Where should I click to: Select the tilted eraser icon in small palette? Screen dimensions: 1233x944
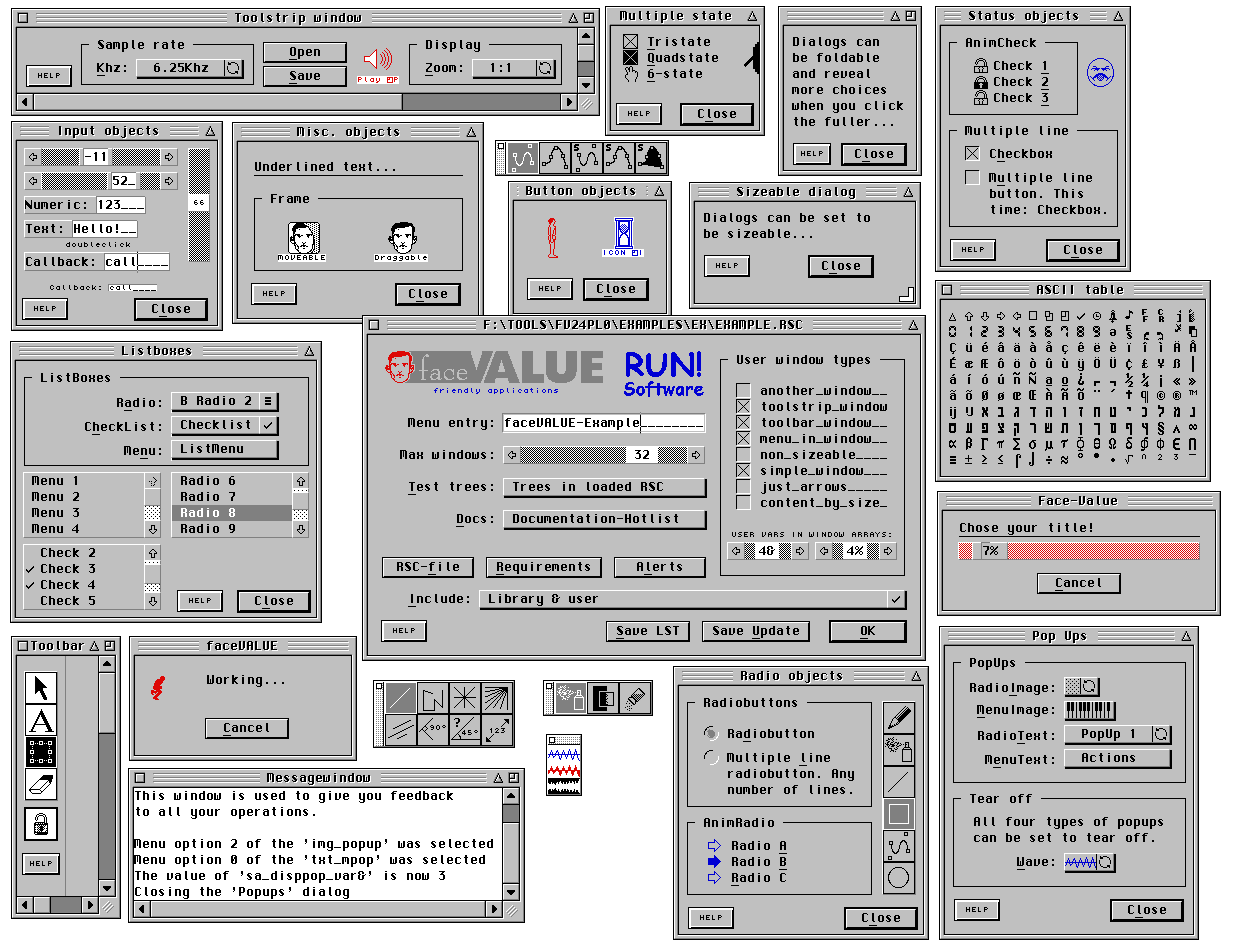[x=636, y=697]
